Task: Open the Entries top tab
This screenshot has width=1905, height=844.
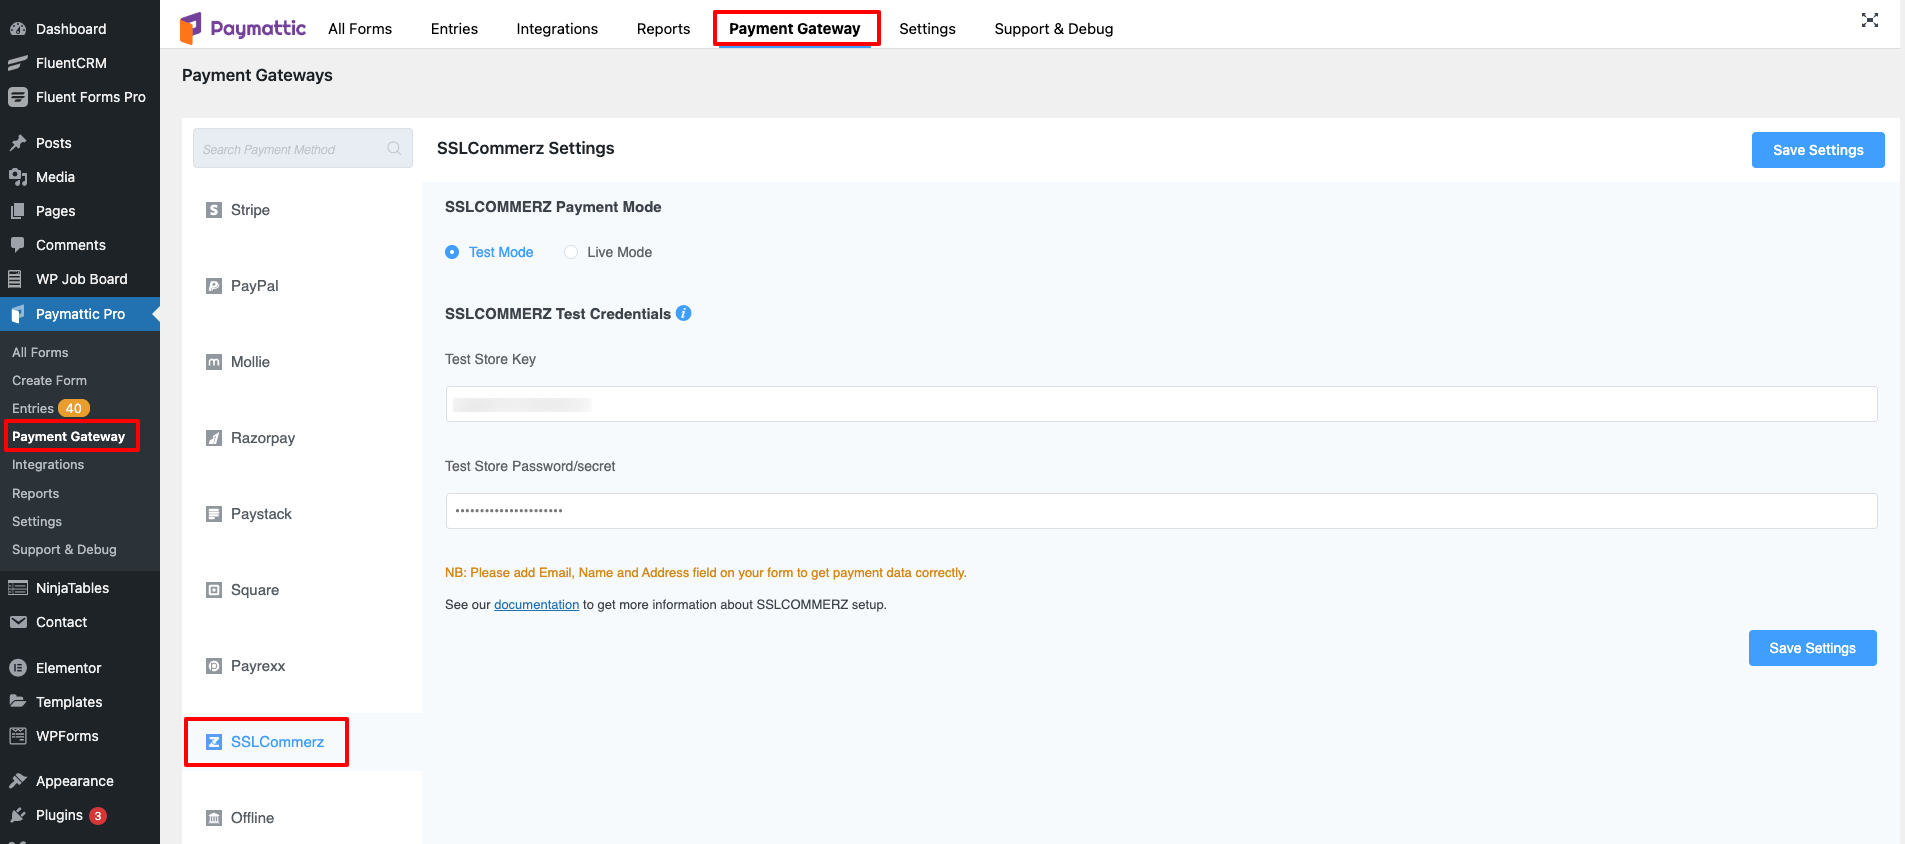Action: coord(454,29)
